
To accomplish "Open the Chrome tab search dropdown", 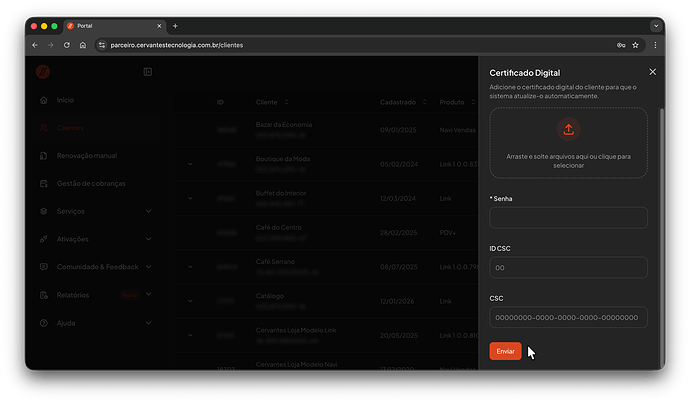I will 655,26.
